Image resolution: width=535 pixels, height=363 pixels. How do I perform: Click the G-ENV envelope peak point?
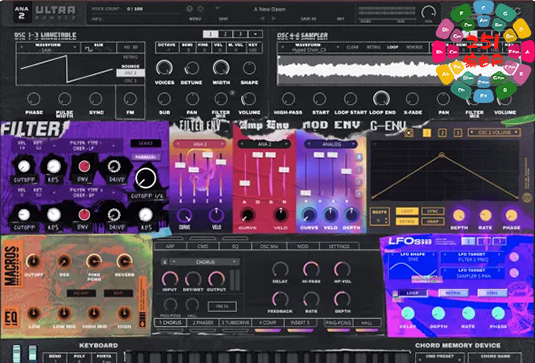442,155
